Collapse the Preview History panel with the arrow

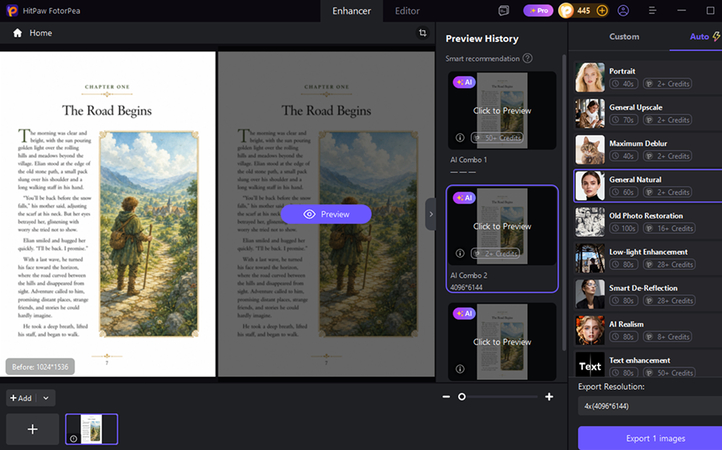pyautogui.click(x=431, y=214)
